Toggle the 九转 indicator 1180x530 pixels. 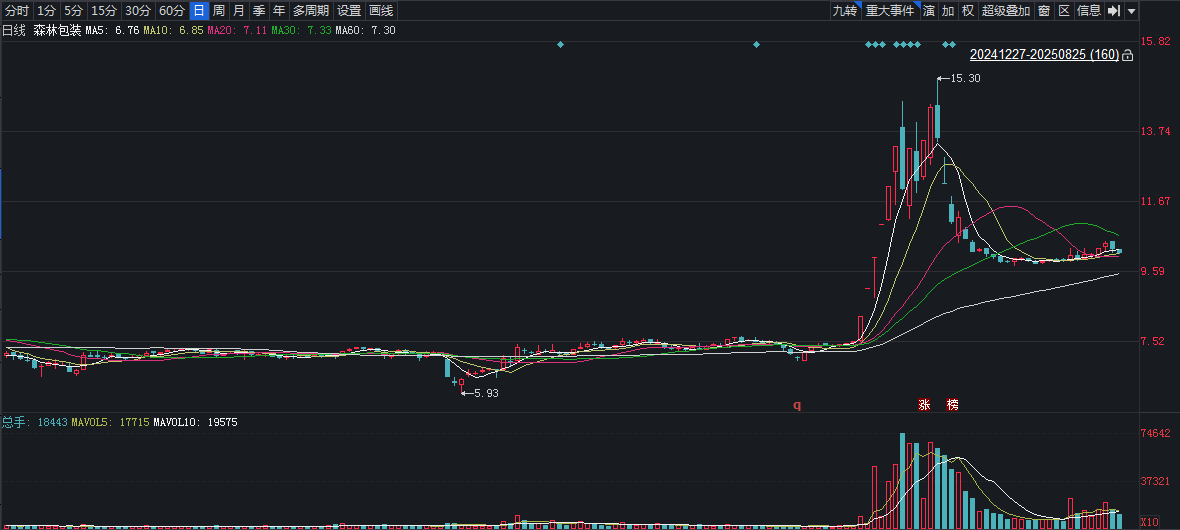[845, 11]
